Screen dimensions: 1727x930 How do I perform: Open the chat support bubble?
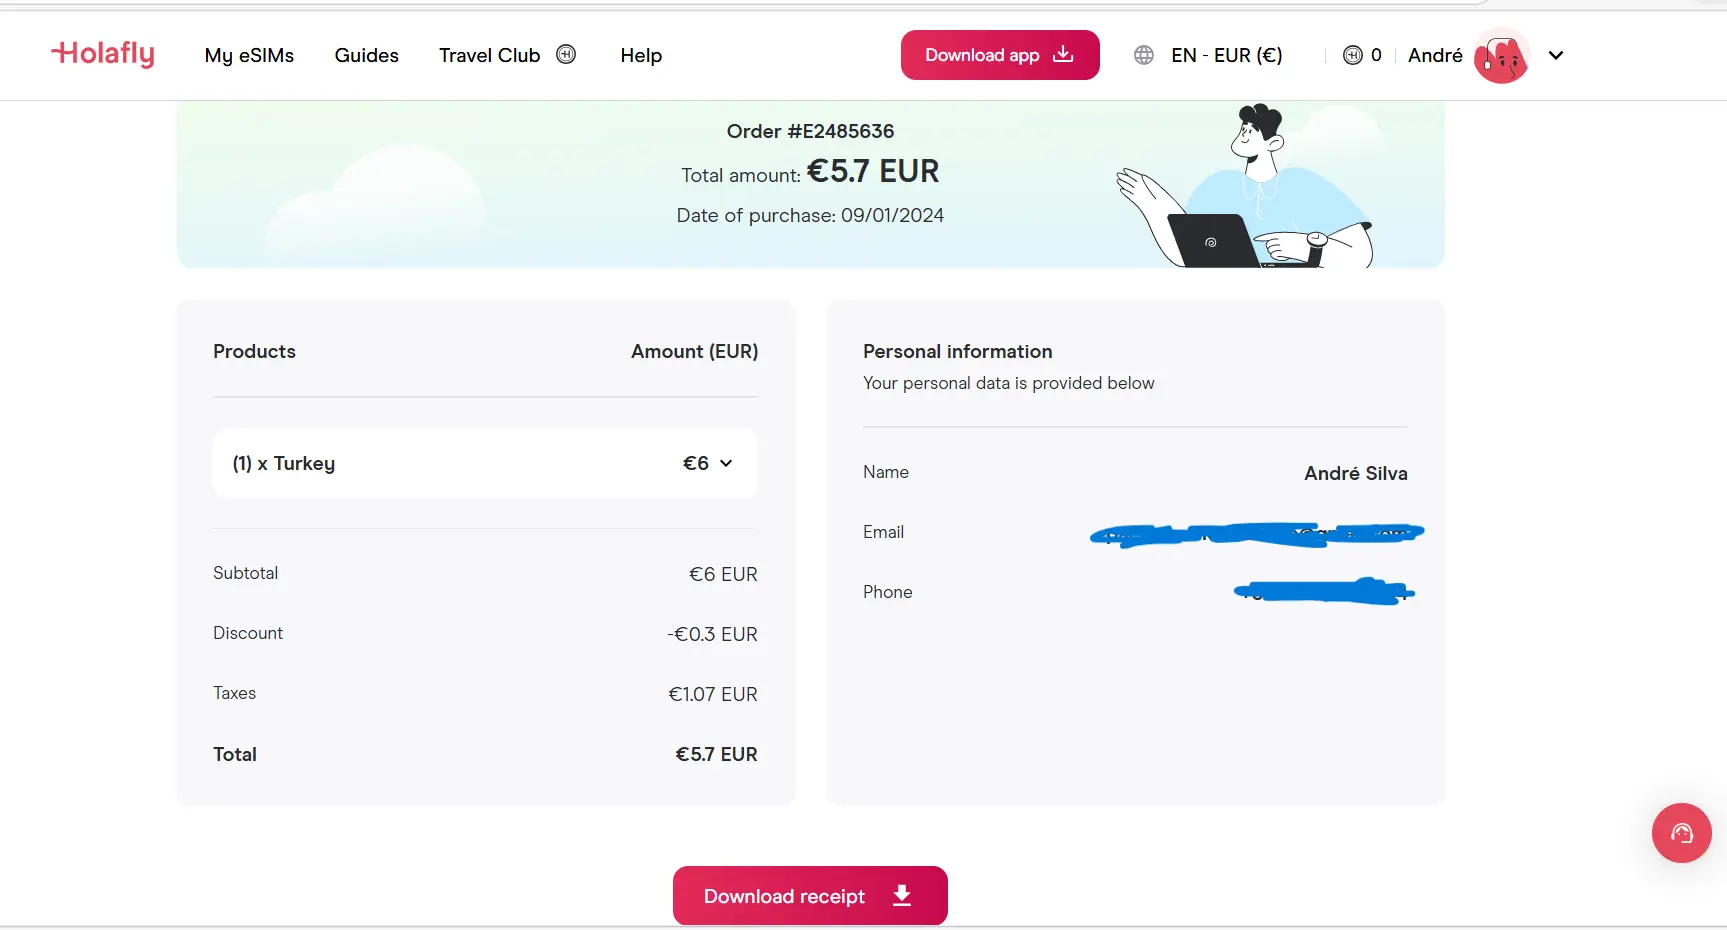pos(1681,833)
